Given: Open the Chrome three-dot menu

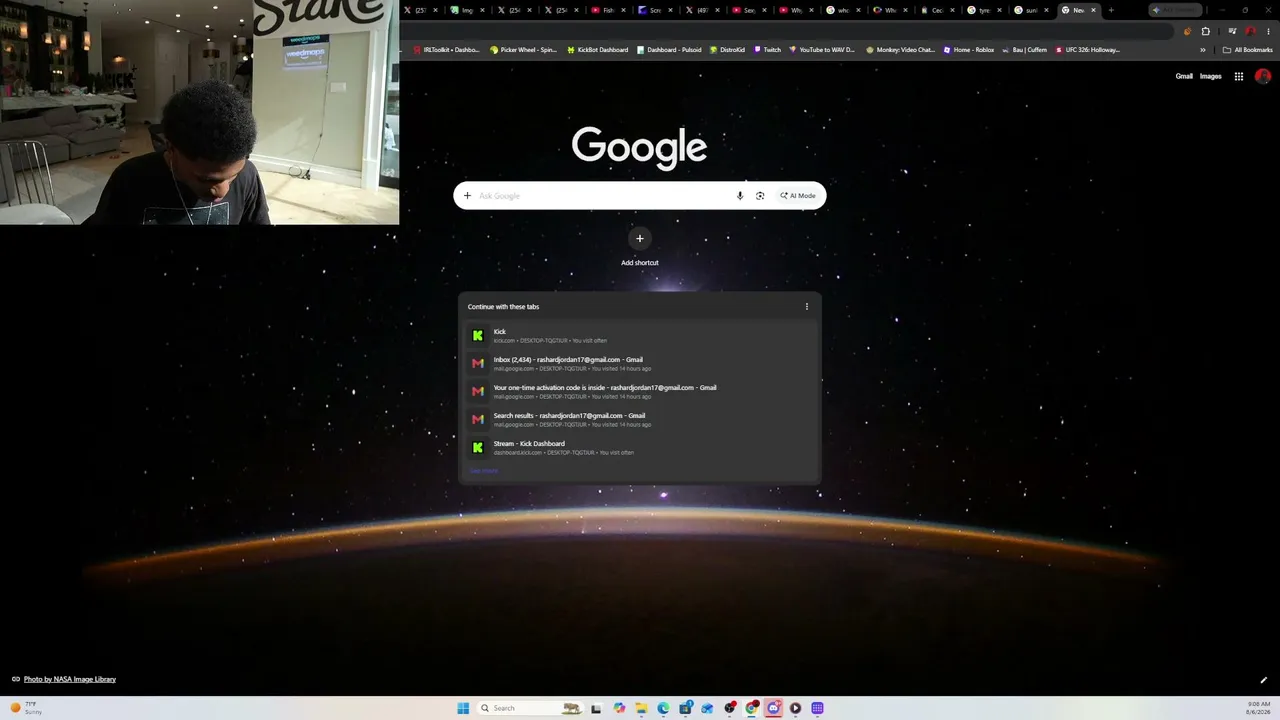Looking at the screenshot, I should [1268, 31].
